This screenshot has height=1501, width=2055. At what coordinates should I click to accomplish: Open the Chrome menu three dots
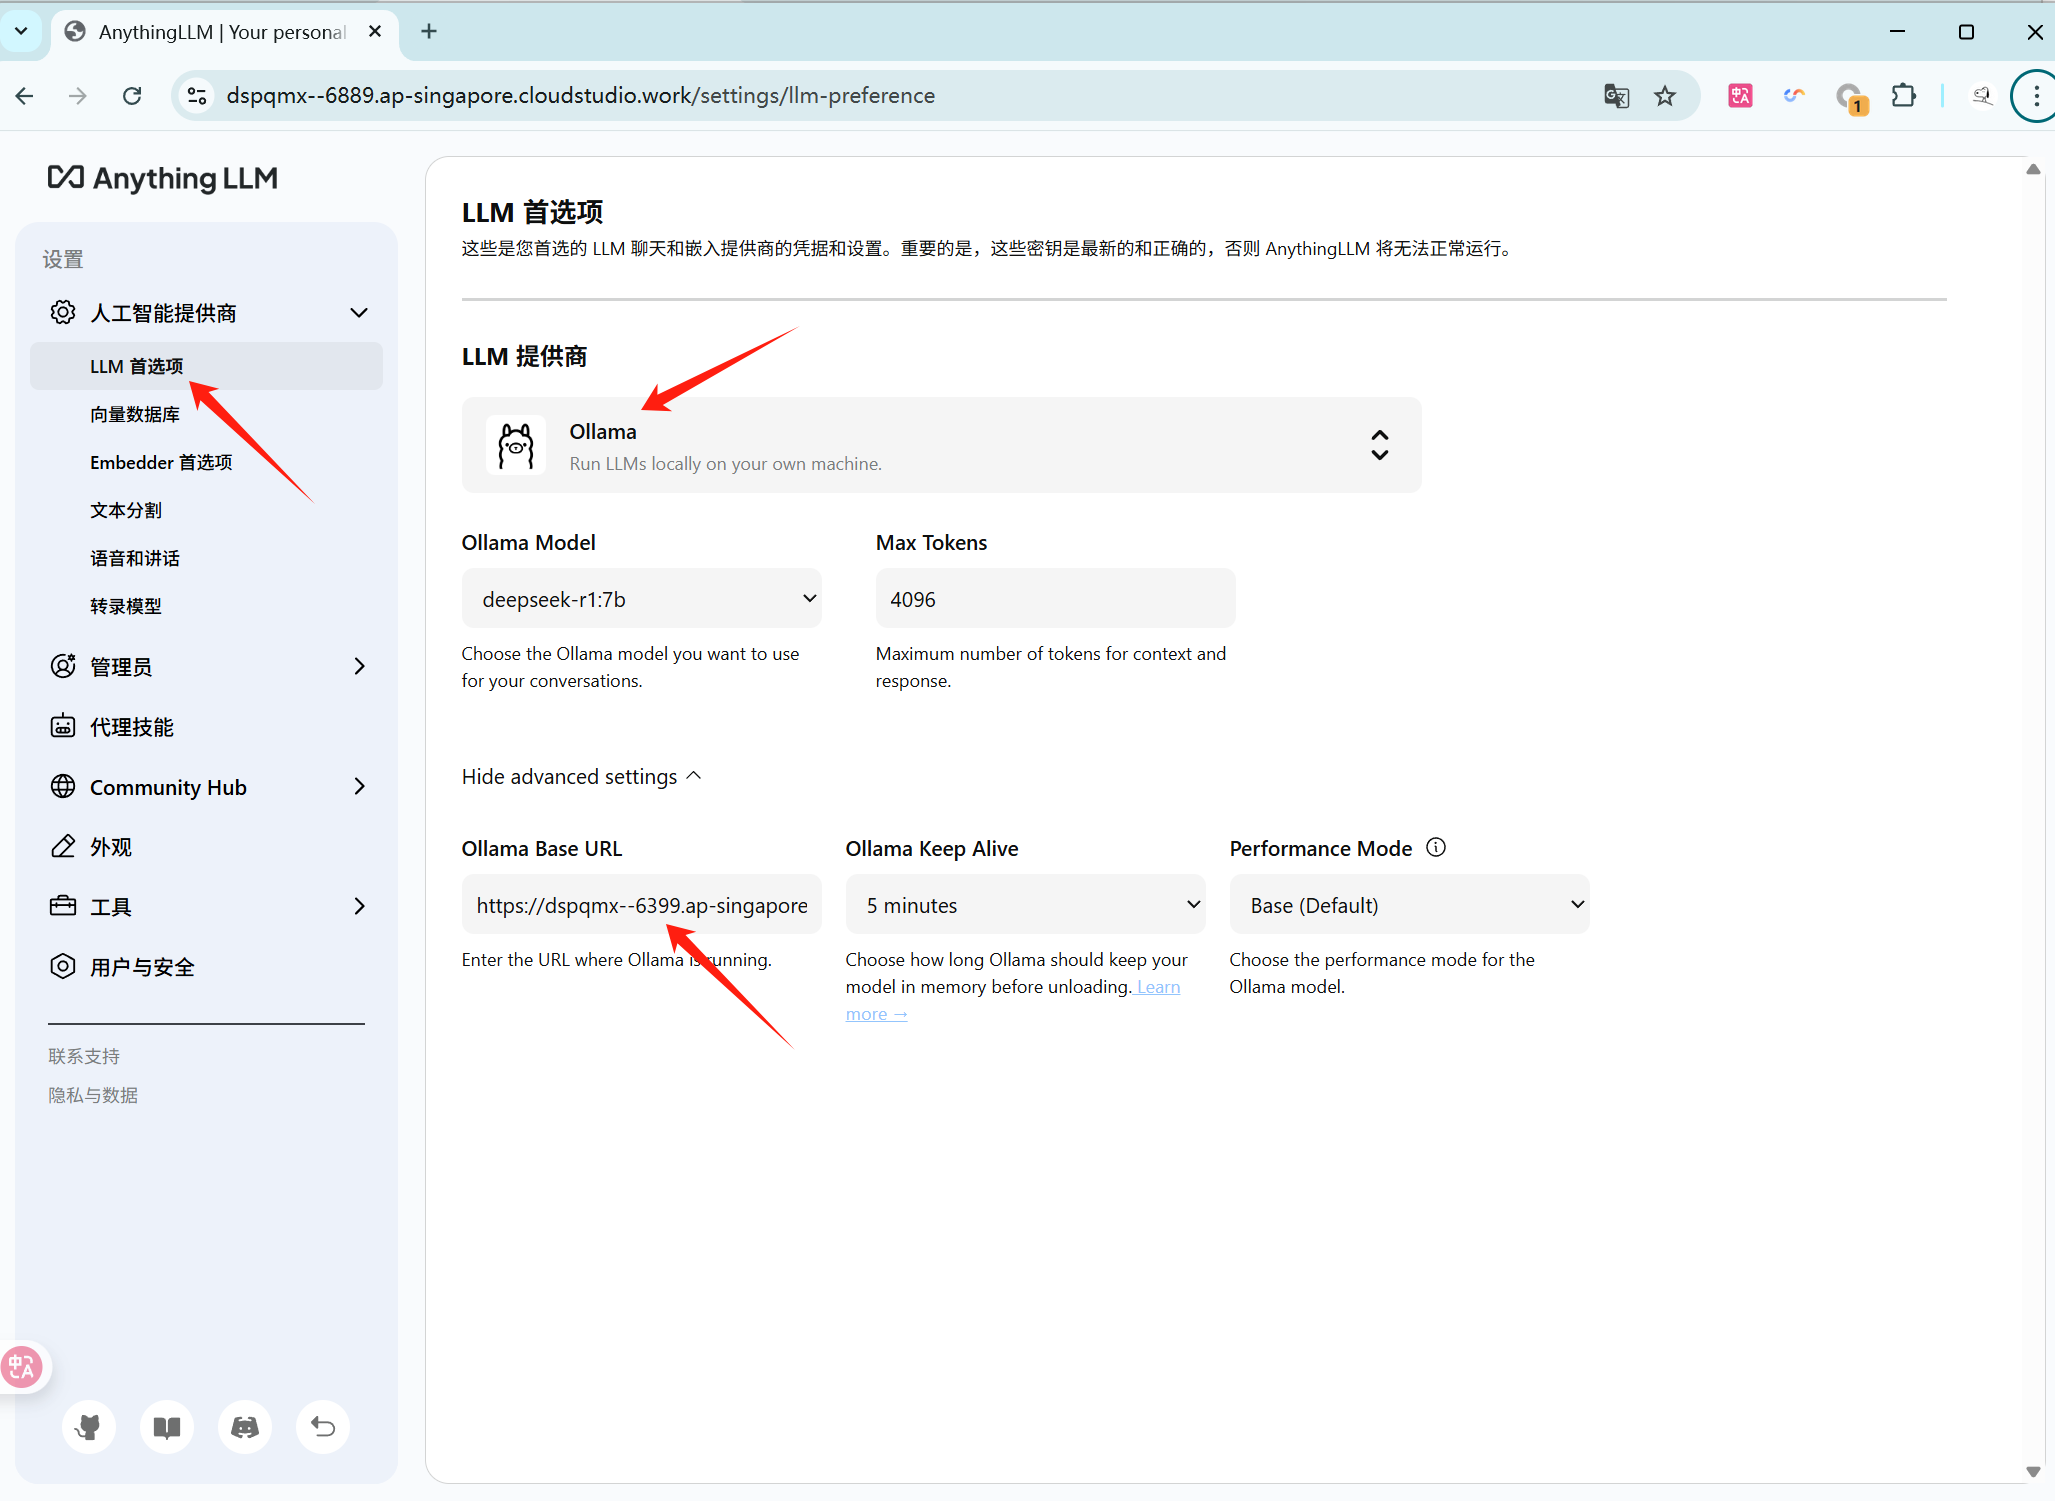[x=2036, y=96]
